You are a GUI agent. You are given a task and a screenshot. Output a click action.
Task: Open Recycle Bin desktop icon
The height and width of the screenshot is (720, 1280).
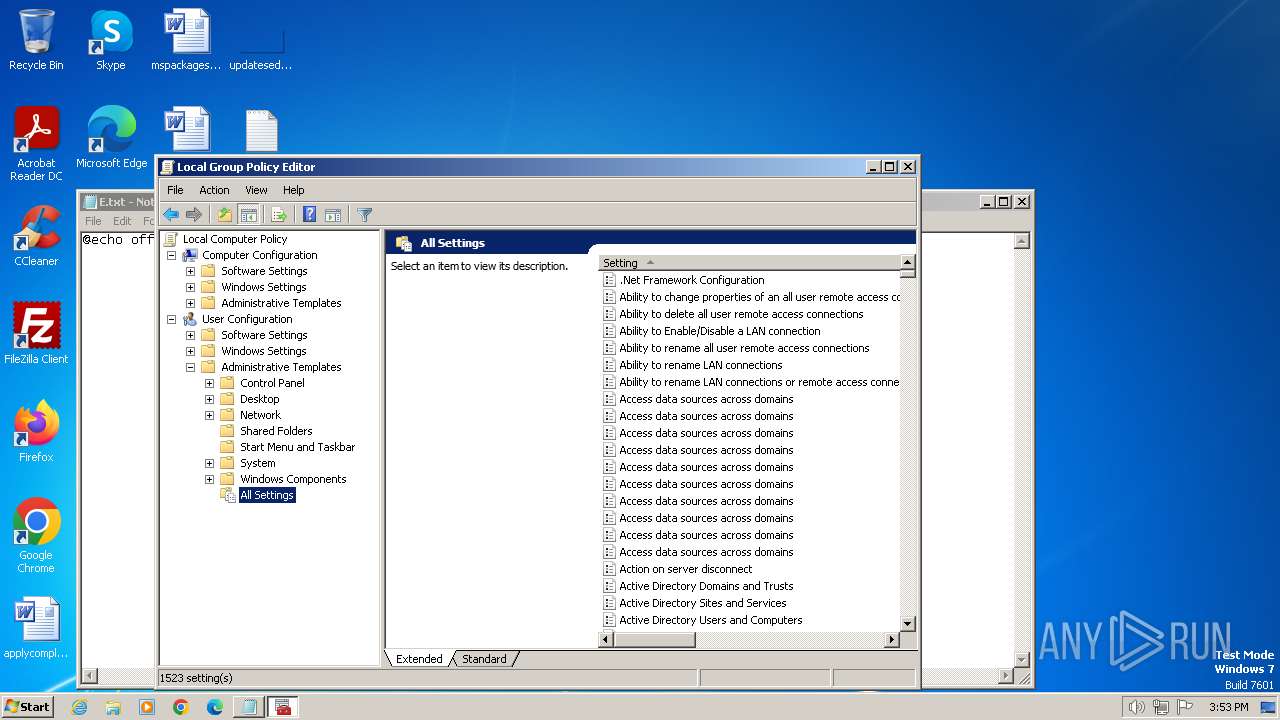36,40
